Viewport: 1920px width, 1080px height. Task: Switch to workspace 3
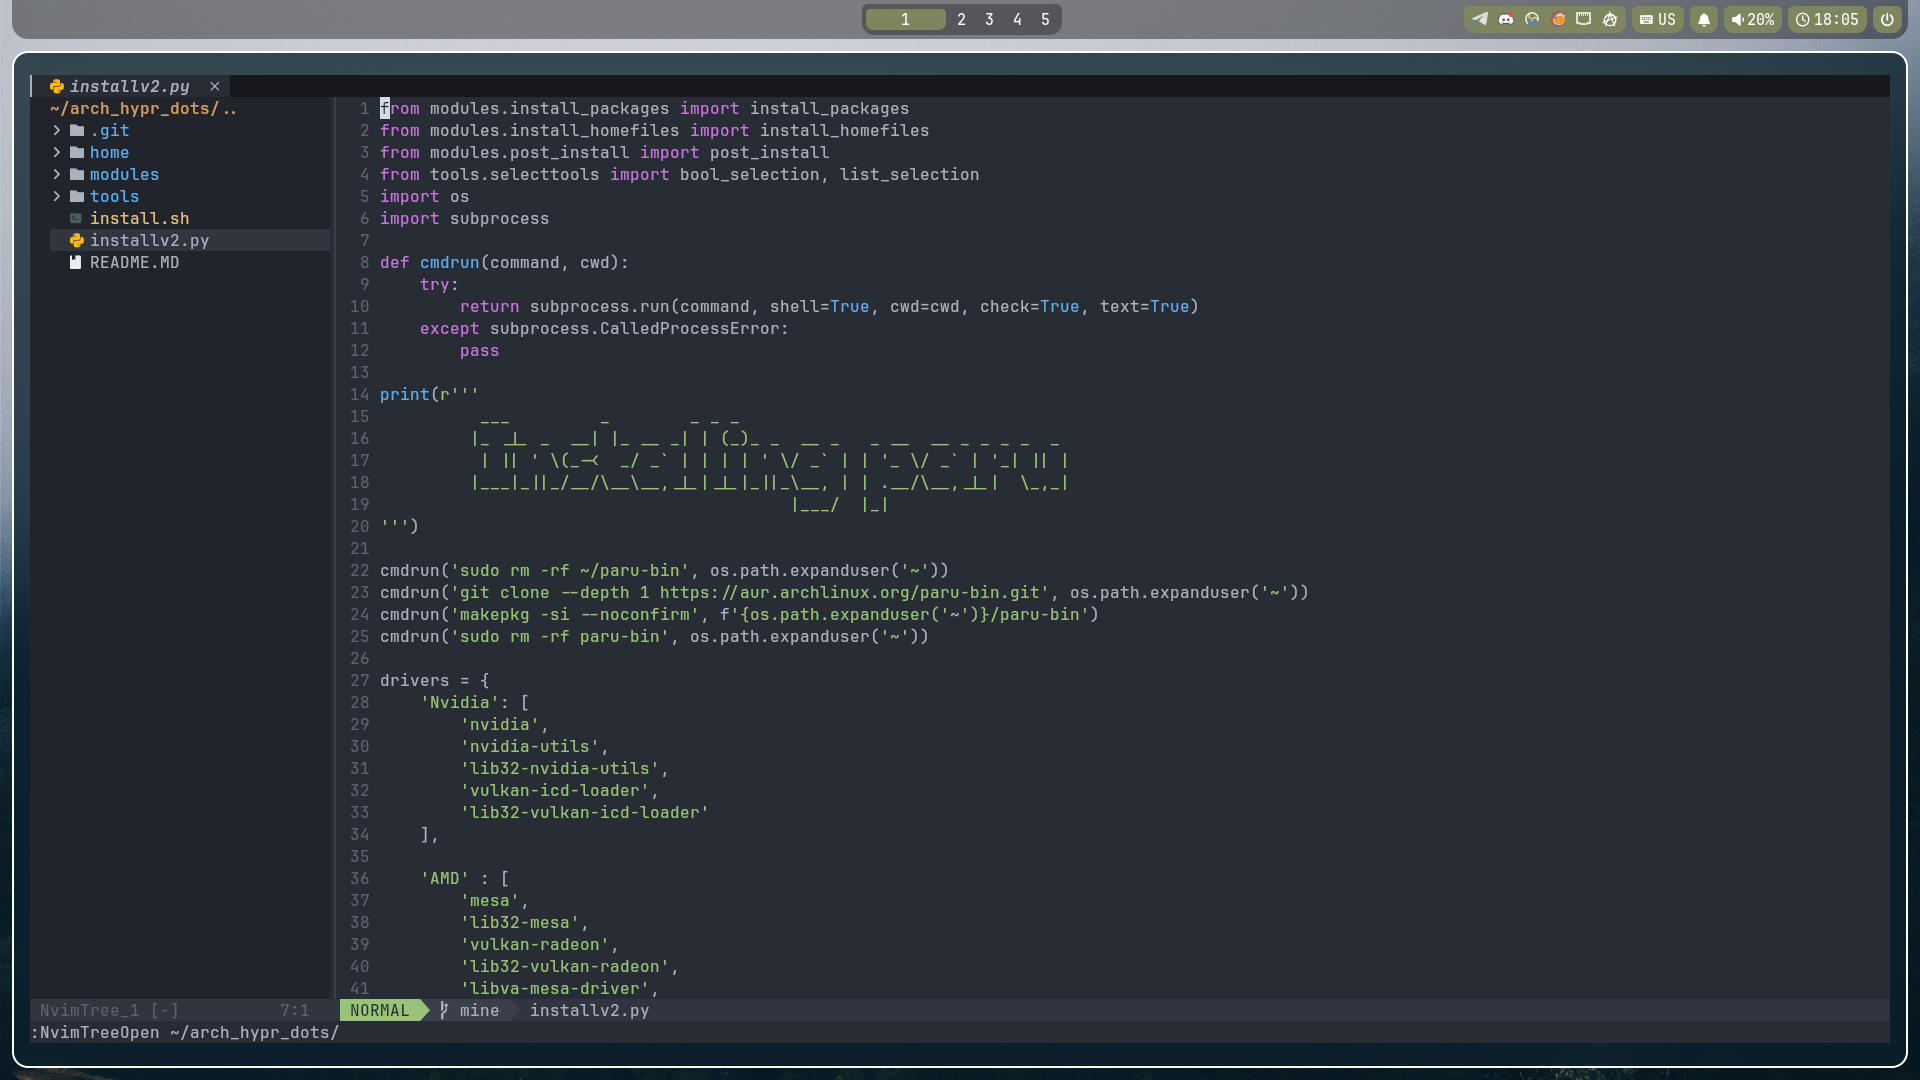click(989, 19)
